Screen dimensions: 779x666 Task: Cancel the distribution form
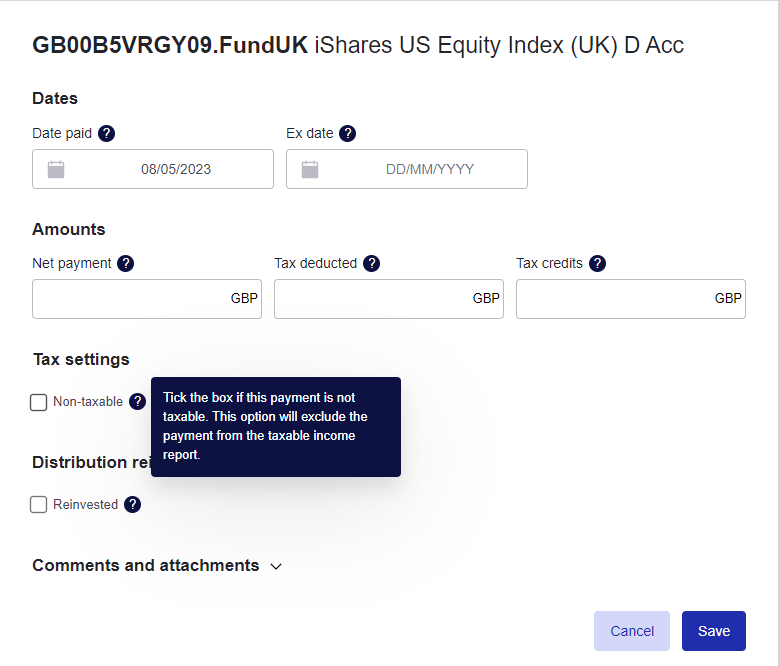click(631, 631)
